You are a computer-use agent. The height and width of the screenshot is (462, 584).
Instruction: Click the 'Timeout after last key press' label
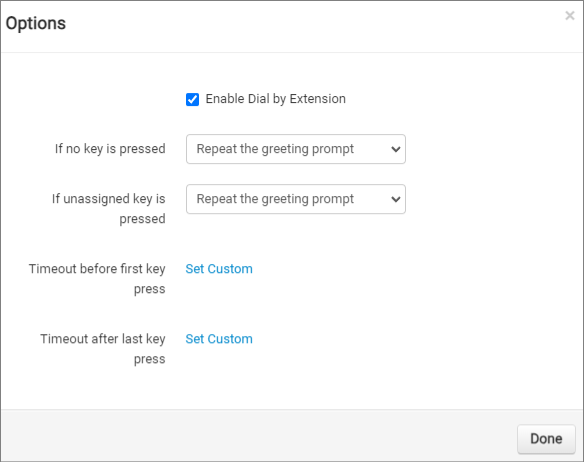coord(103,349)
